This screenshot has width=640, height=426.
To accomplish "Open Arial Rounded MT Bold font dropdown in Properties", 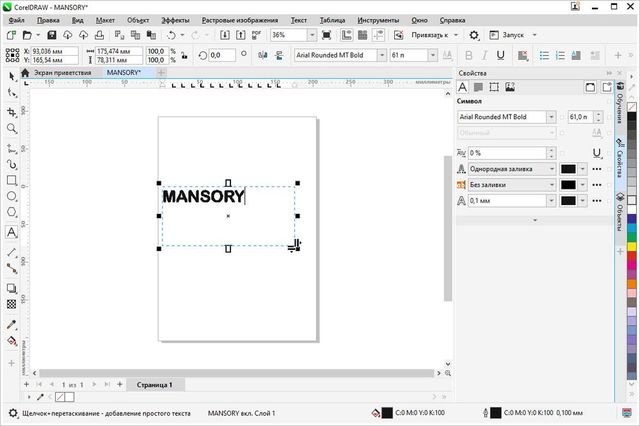I will 551,117.
